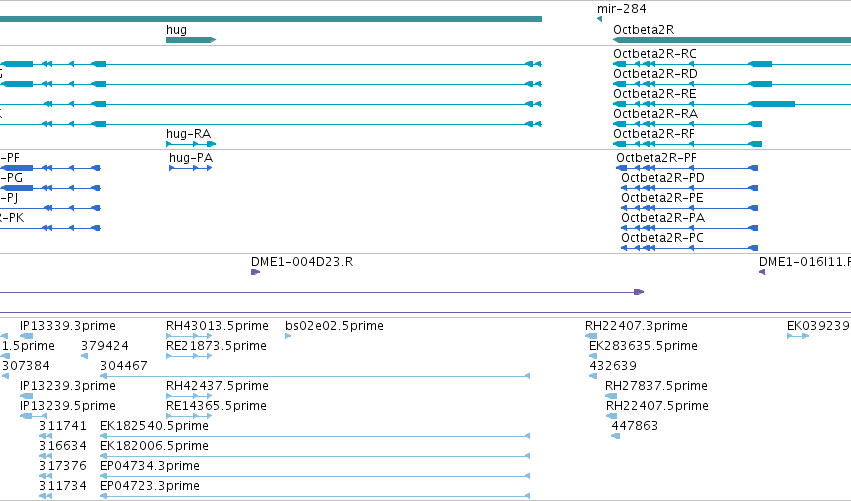Click the 432639 arrow glyph
Screen dimensions: 851x501
coord(593,376)
